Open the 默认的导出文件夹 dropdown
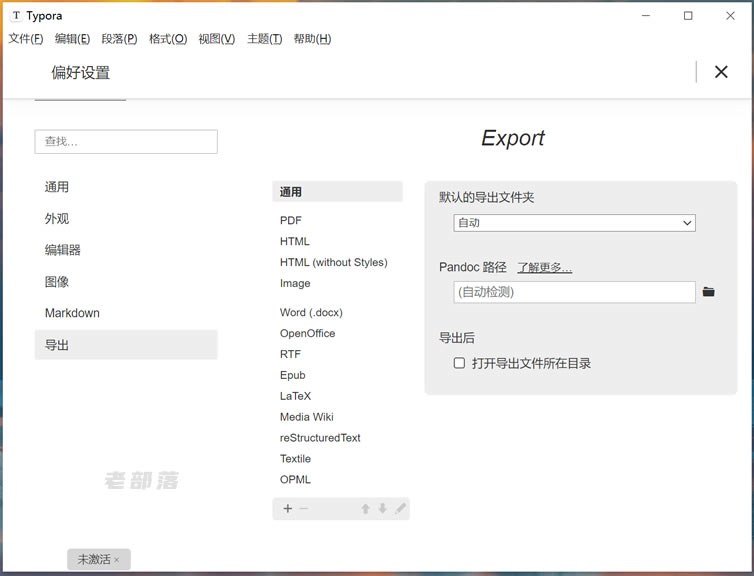Screen dimensions: 754x576 click(574, 223)
